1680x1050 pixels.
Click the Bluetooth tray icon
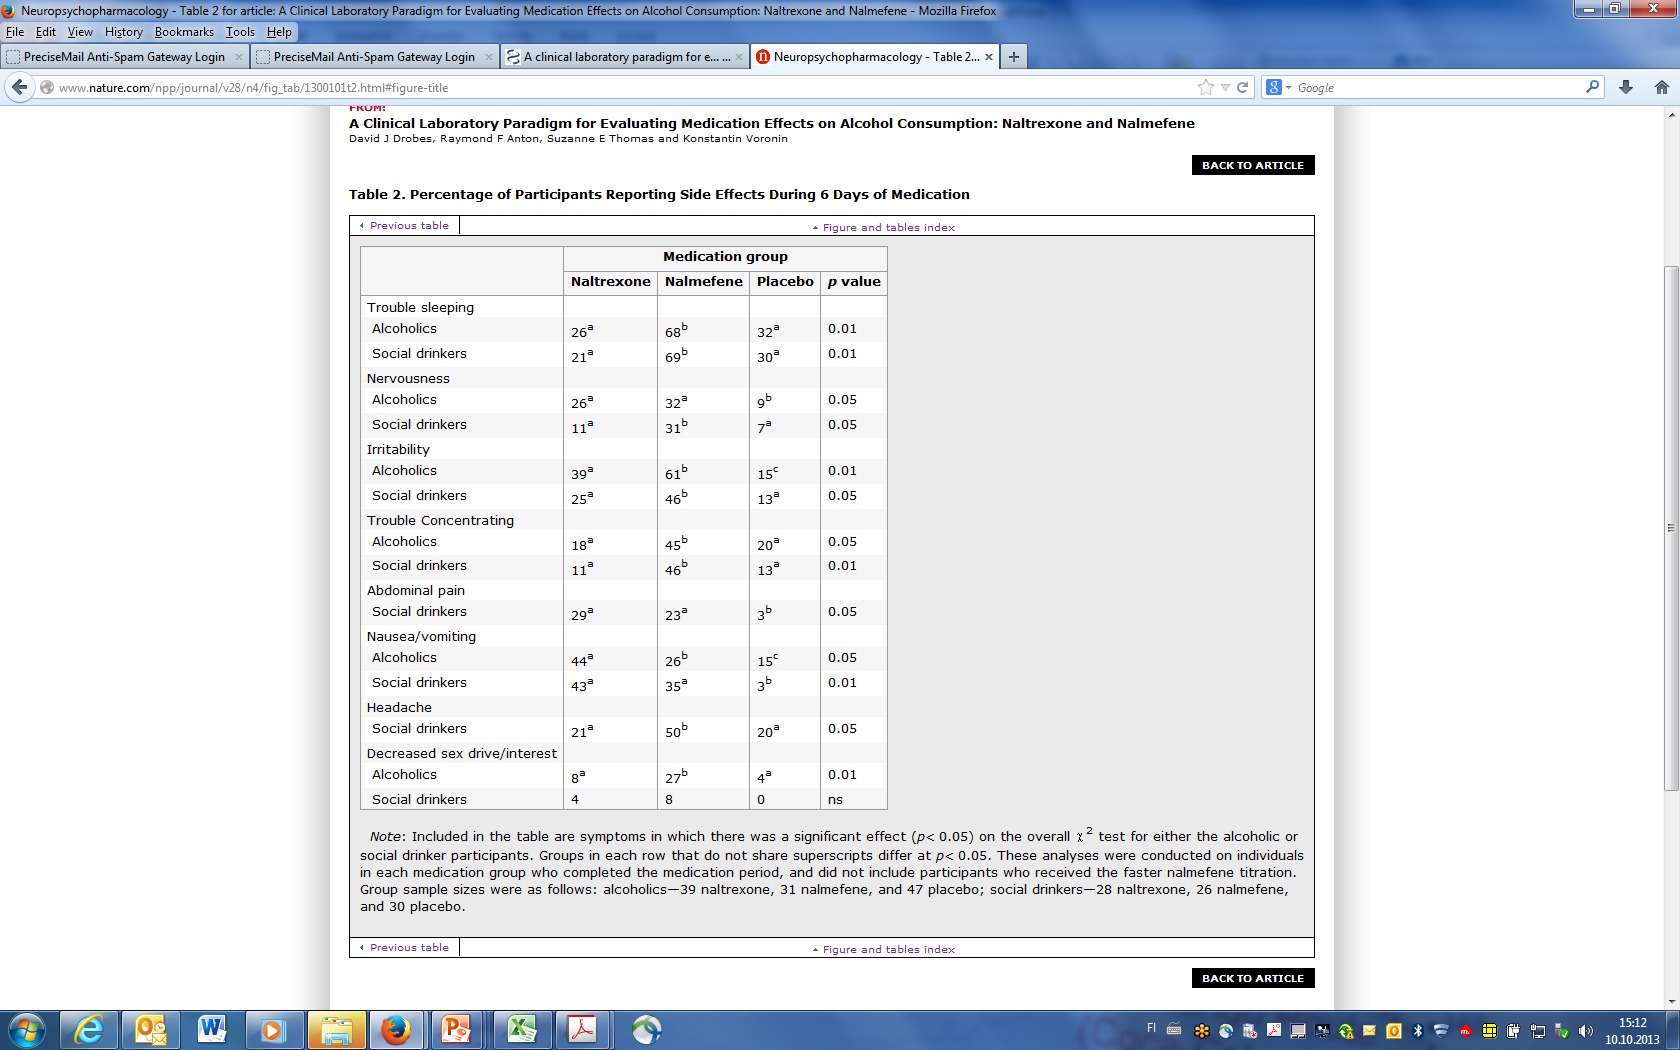point(1417,1031)
